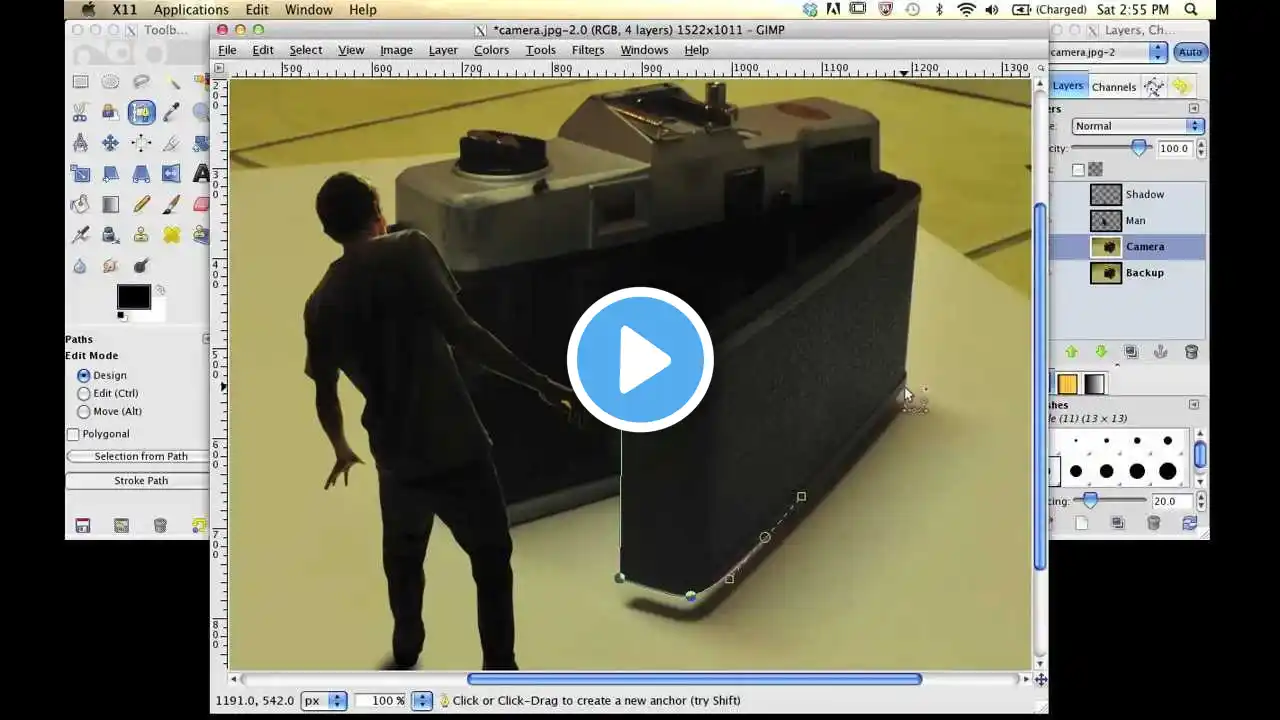Open the macOS Applications menu
Image resolution: width=1280 pixels, height=720 pixels.
click(x=191, y=10)
